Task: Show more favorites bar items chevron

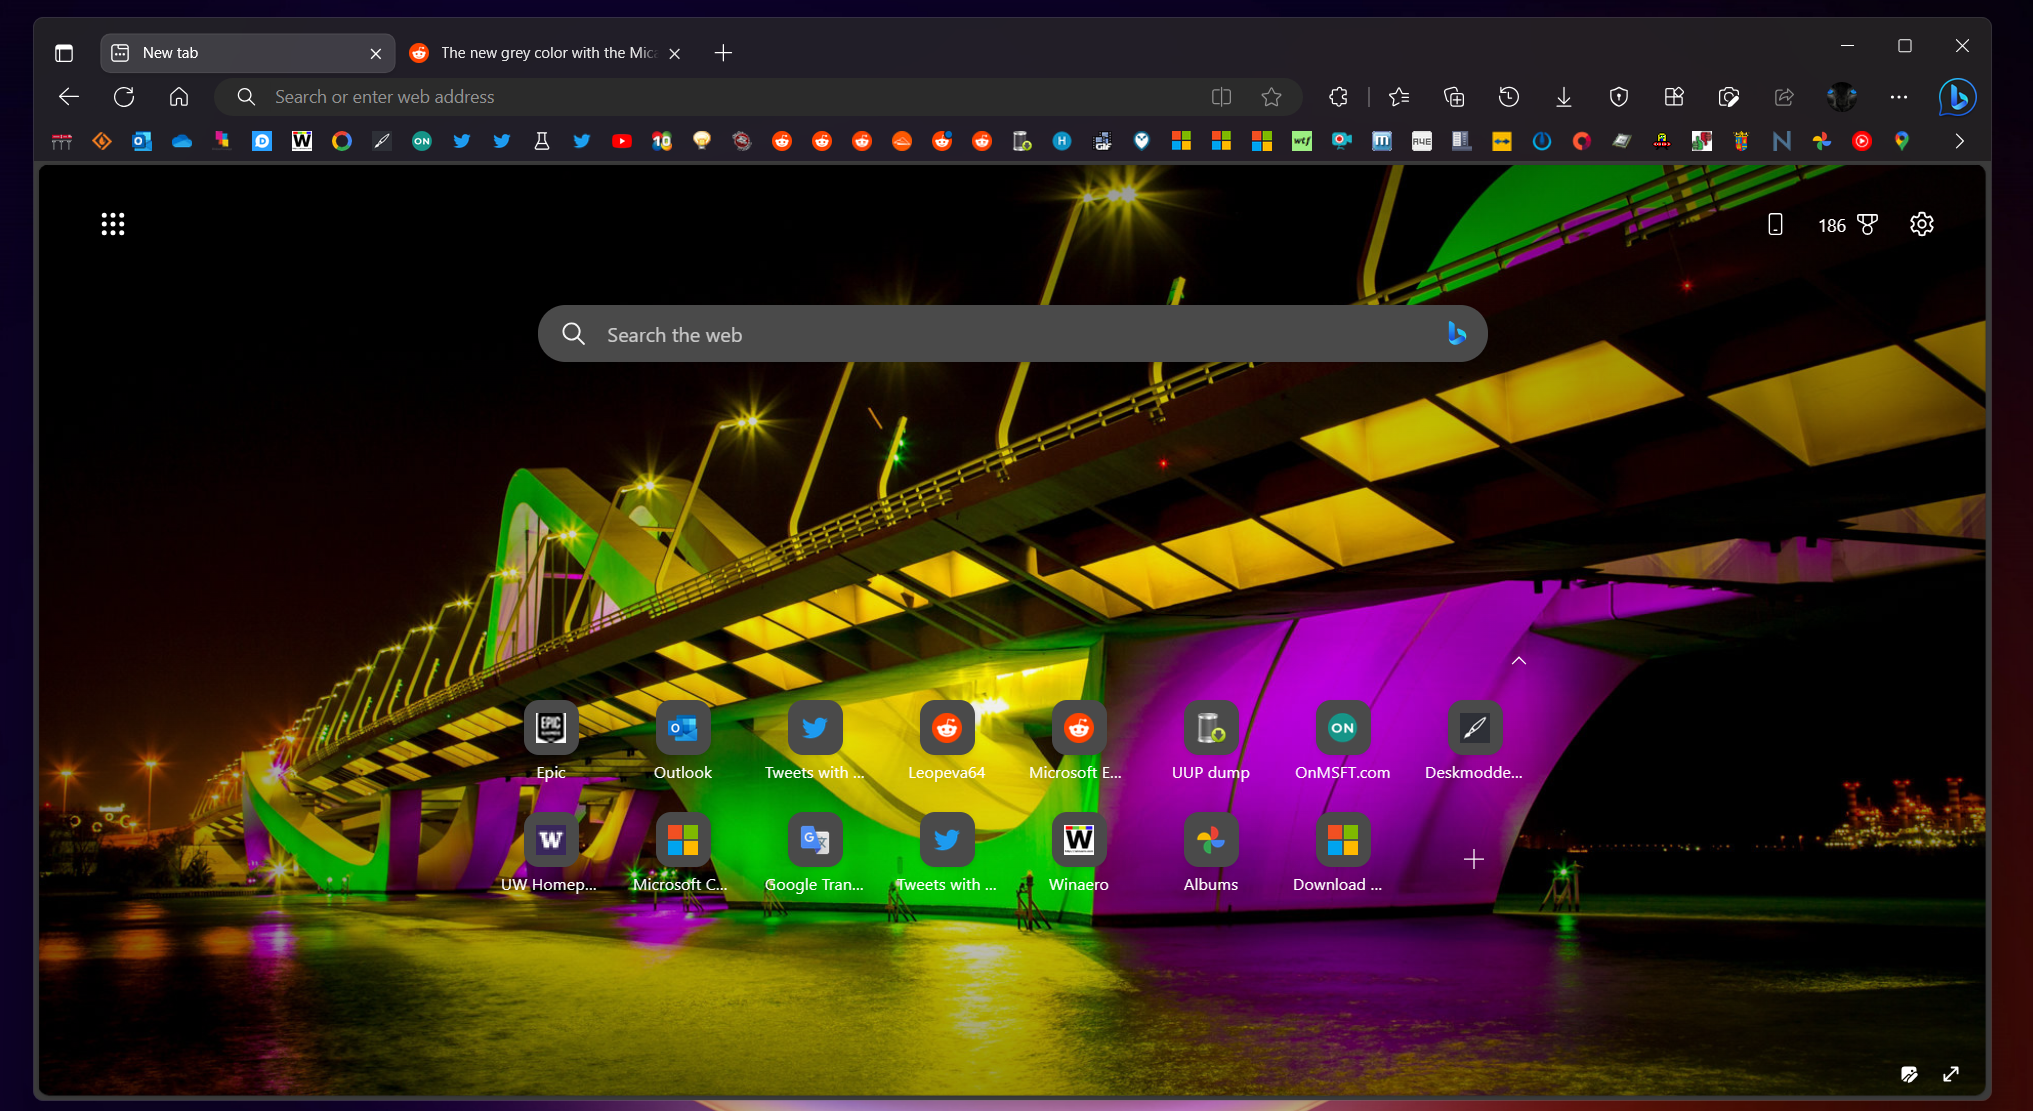Action: [1959, 141]
